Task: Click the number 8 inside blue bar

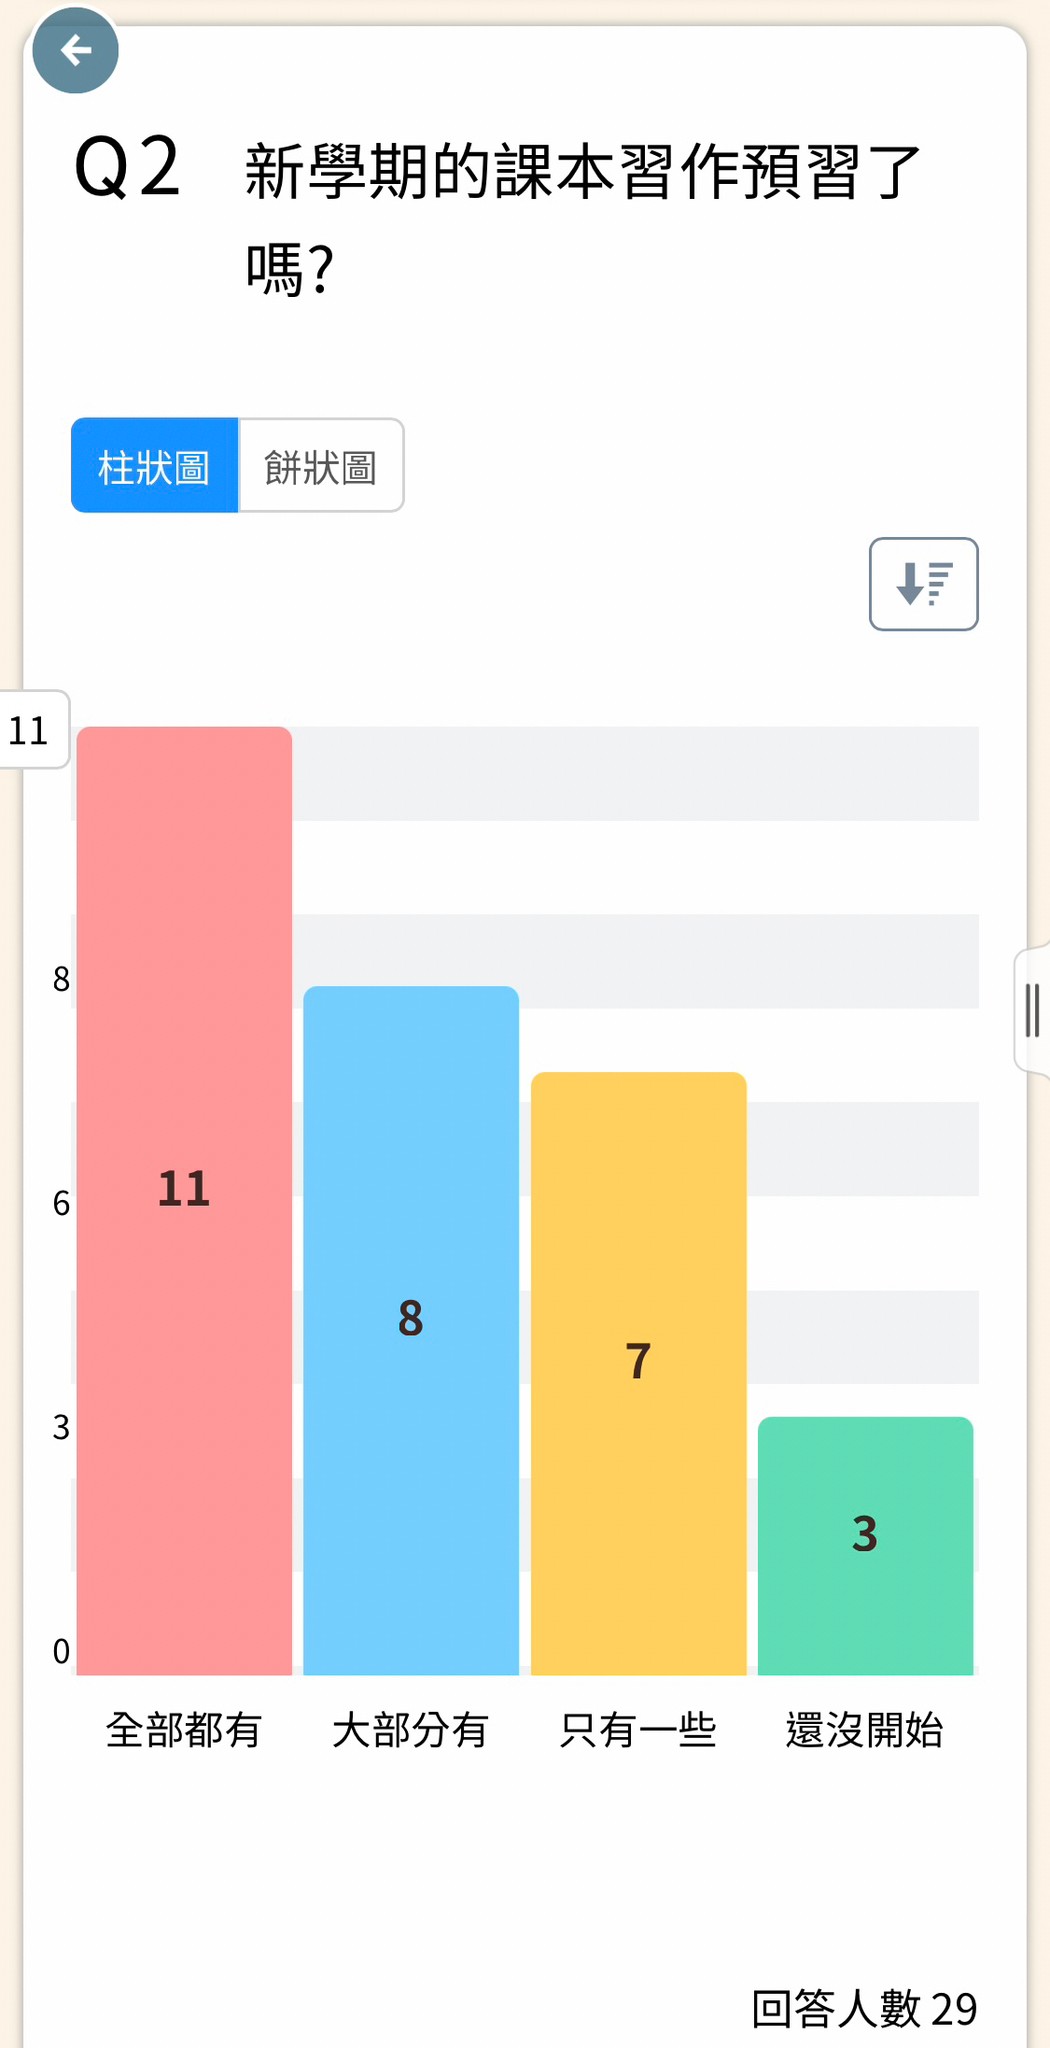Action: (x=411, y=1318)
